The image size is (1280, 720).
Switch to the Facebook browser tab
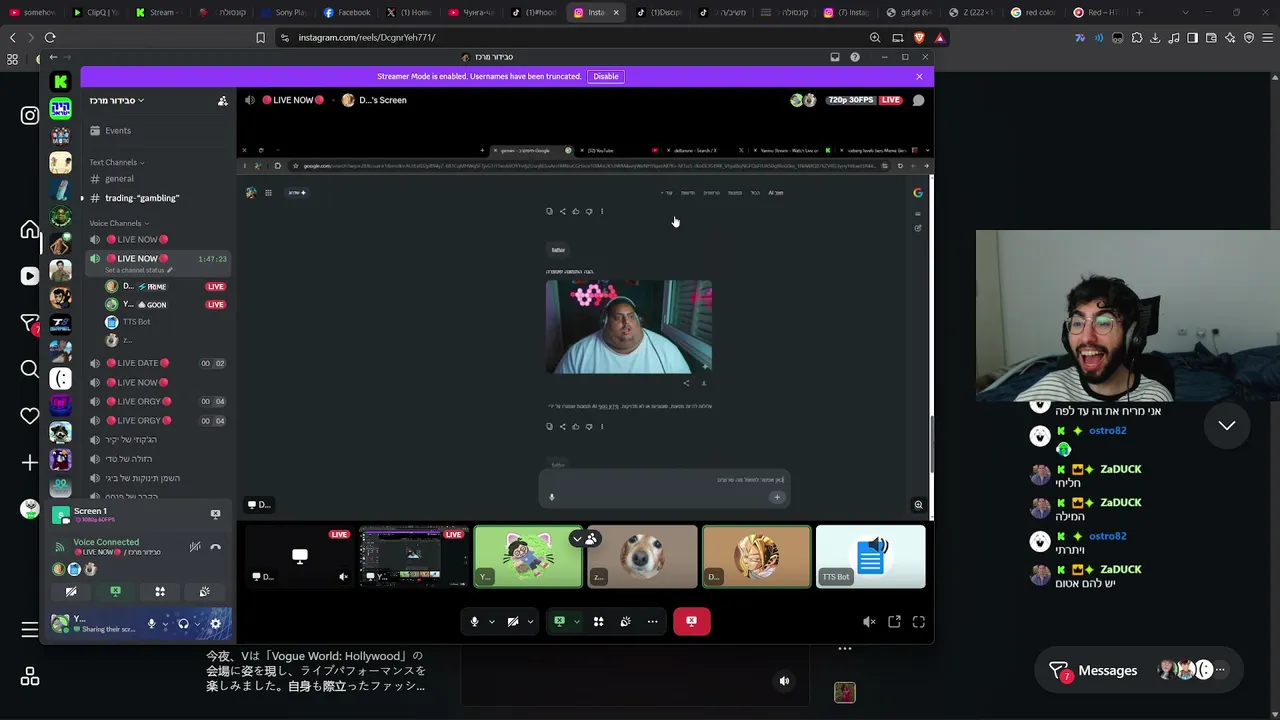[346, 13]
